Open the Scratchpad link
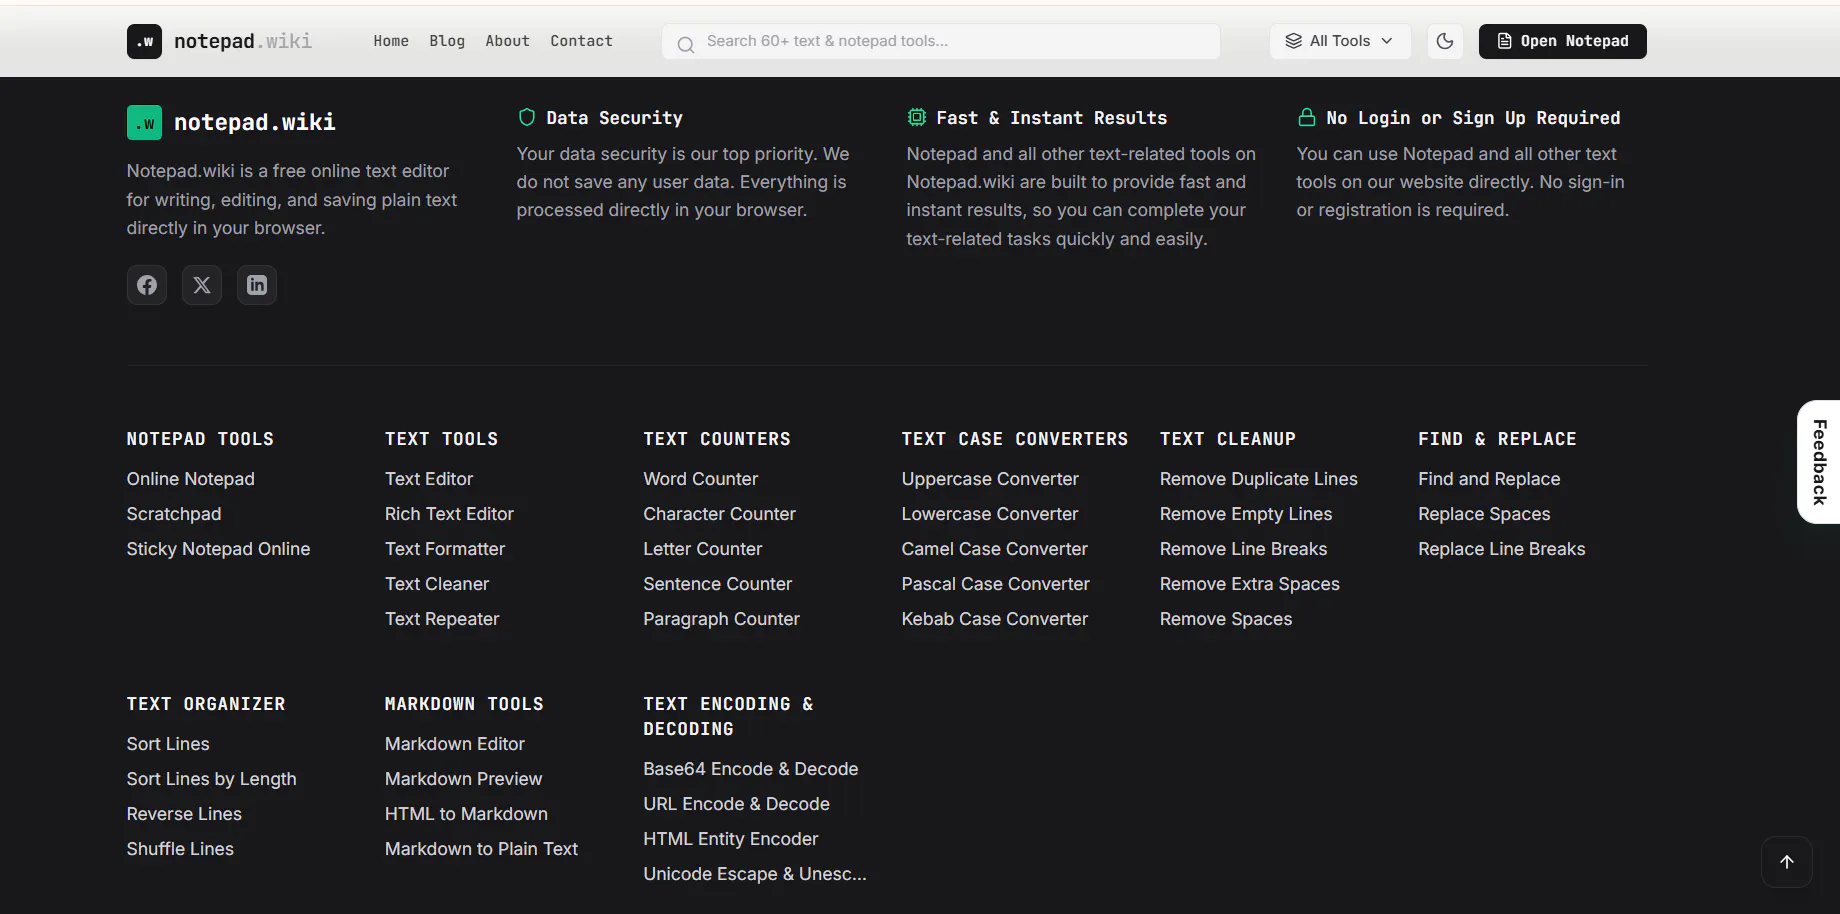 [x=174, y=514]
